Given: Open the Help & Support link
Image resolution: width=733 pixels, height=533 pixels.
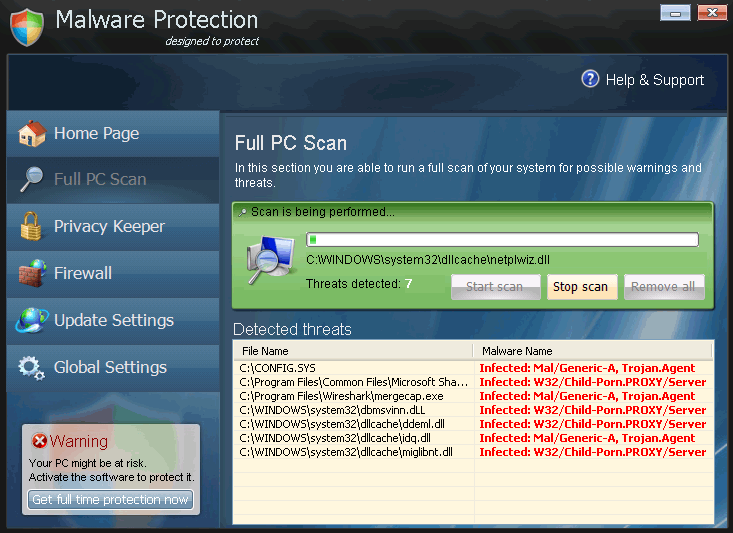Looking at the screenshot, I should pos(654,80).
